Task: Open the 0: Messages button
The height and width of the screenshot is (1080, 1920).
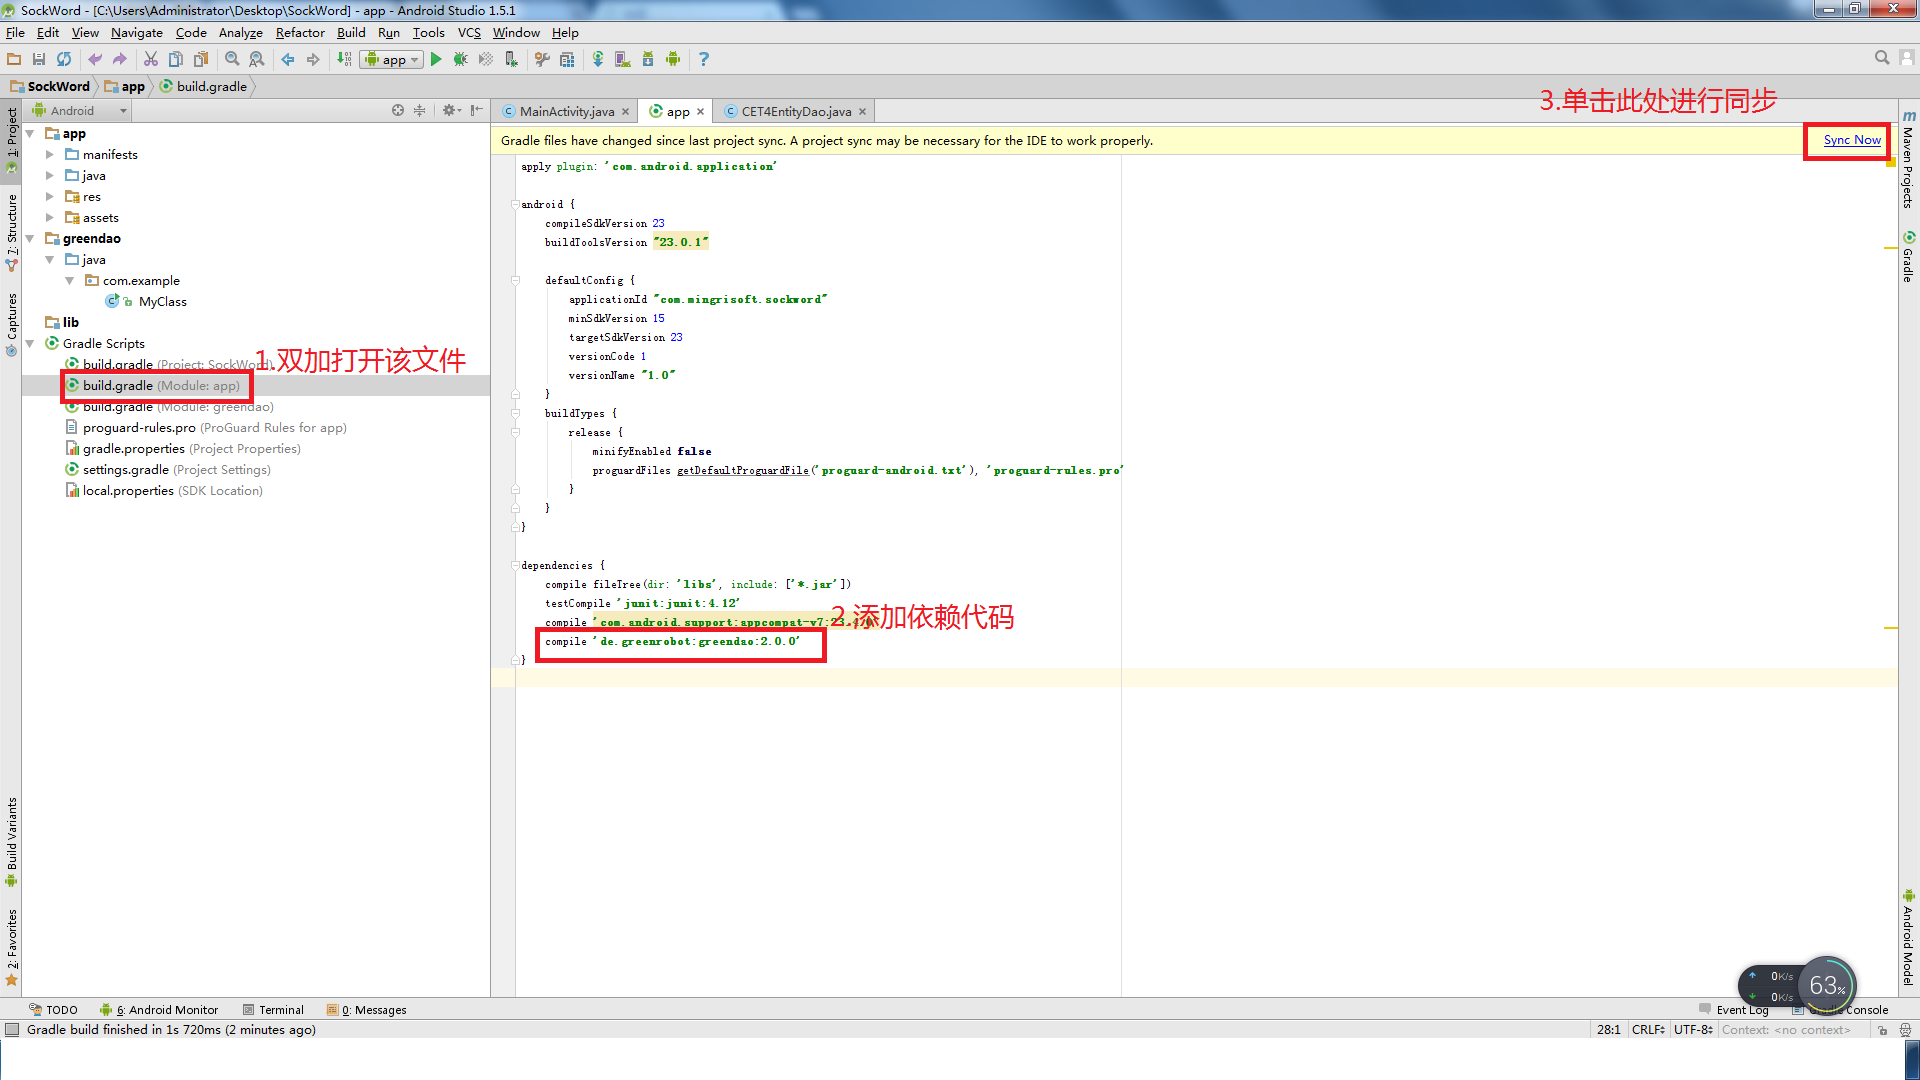Action: pos(367,1010)
